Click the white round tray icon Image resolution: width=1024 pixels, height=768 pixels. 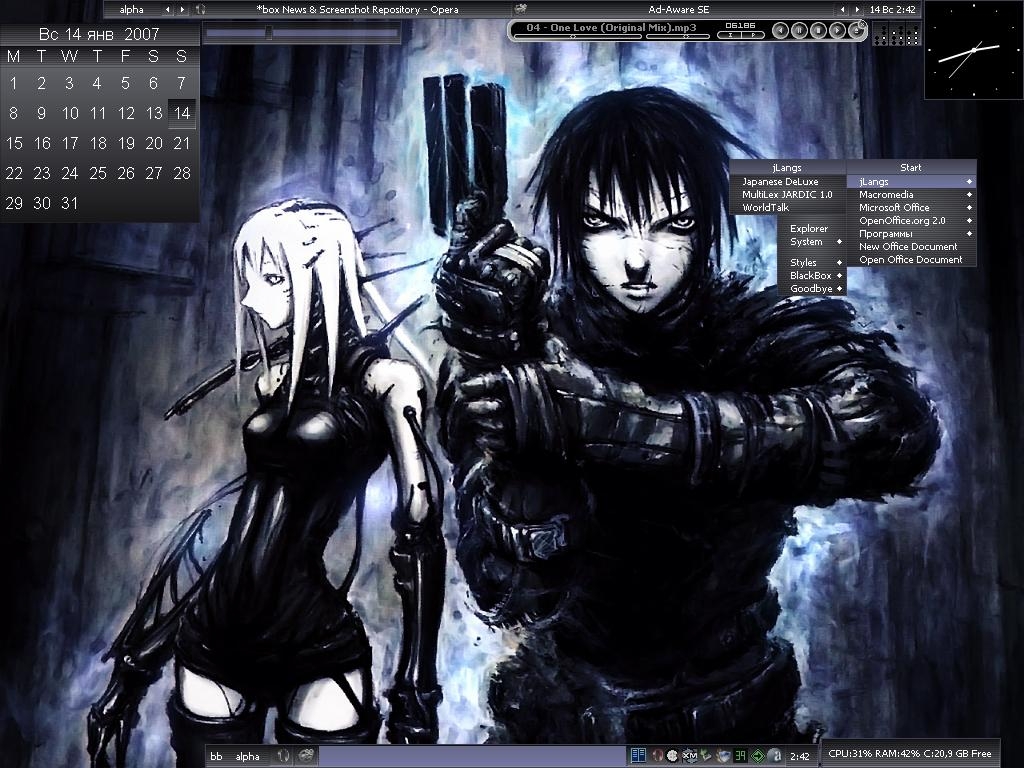[673, 756]
